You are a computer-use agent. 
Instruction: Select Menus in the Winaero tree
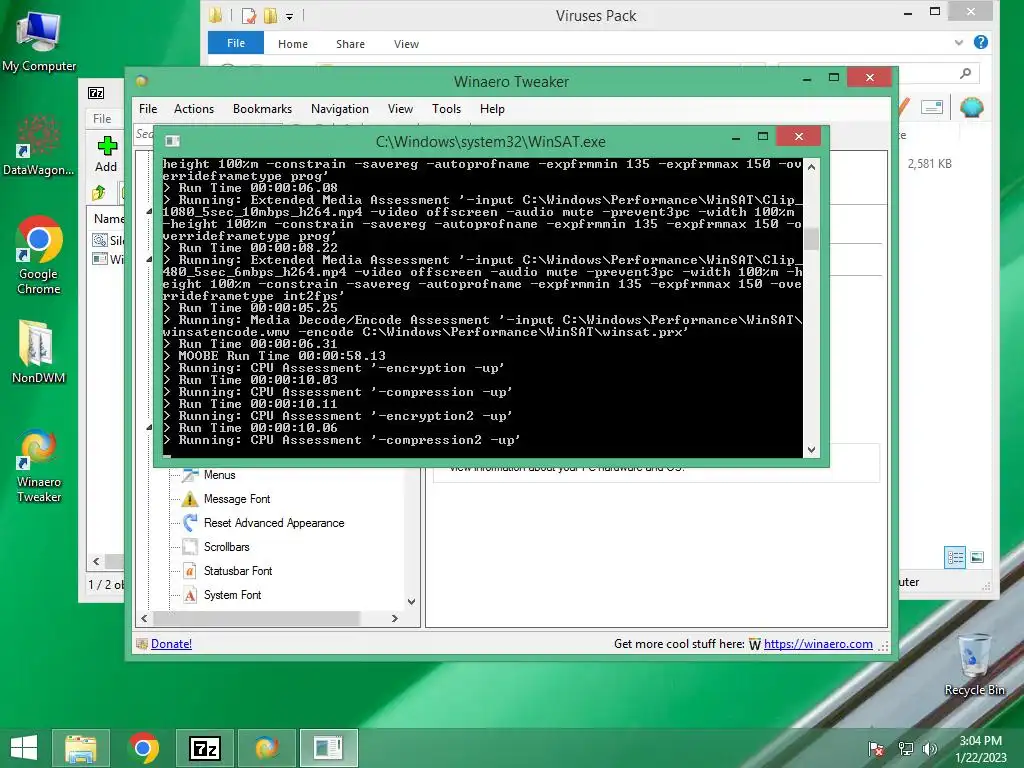coord(219,475)
